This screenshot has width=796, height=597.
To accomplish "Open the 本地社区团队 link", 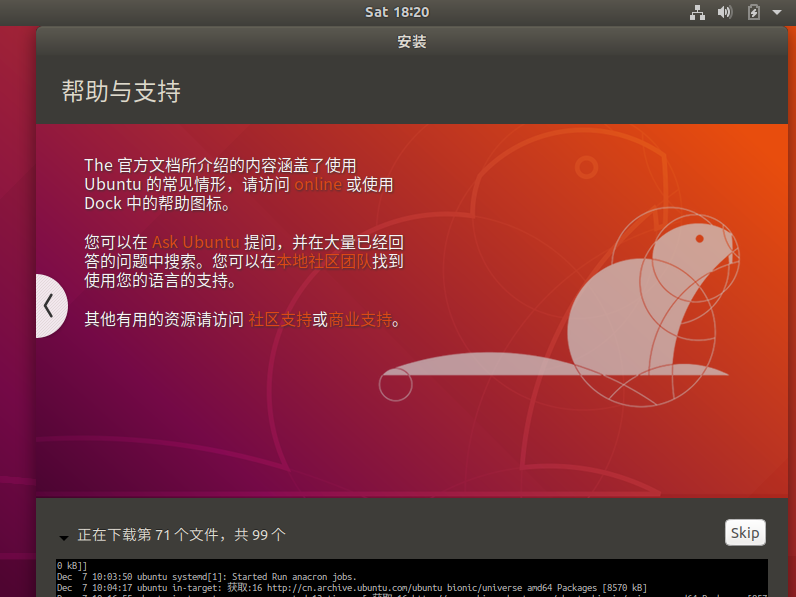I will tap(324, 261).
